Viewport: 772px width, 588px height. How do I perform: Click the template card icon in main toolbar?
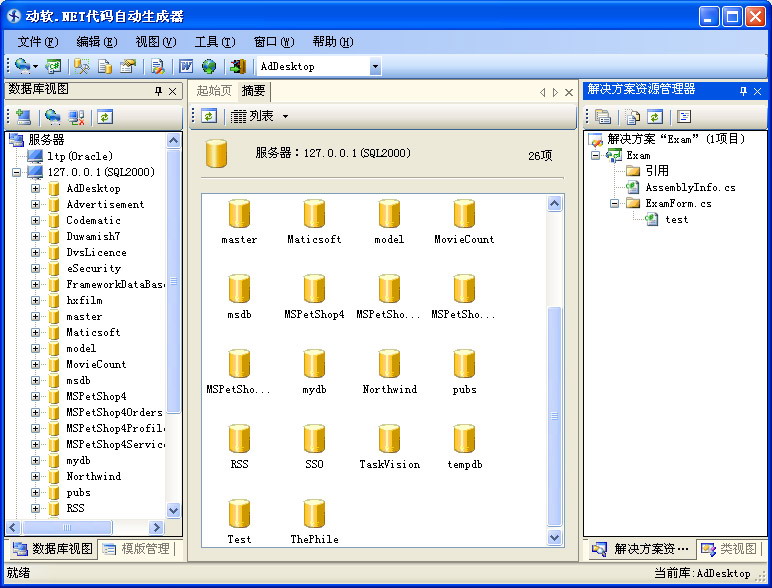(x=128, y=66)
